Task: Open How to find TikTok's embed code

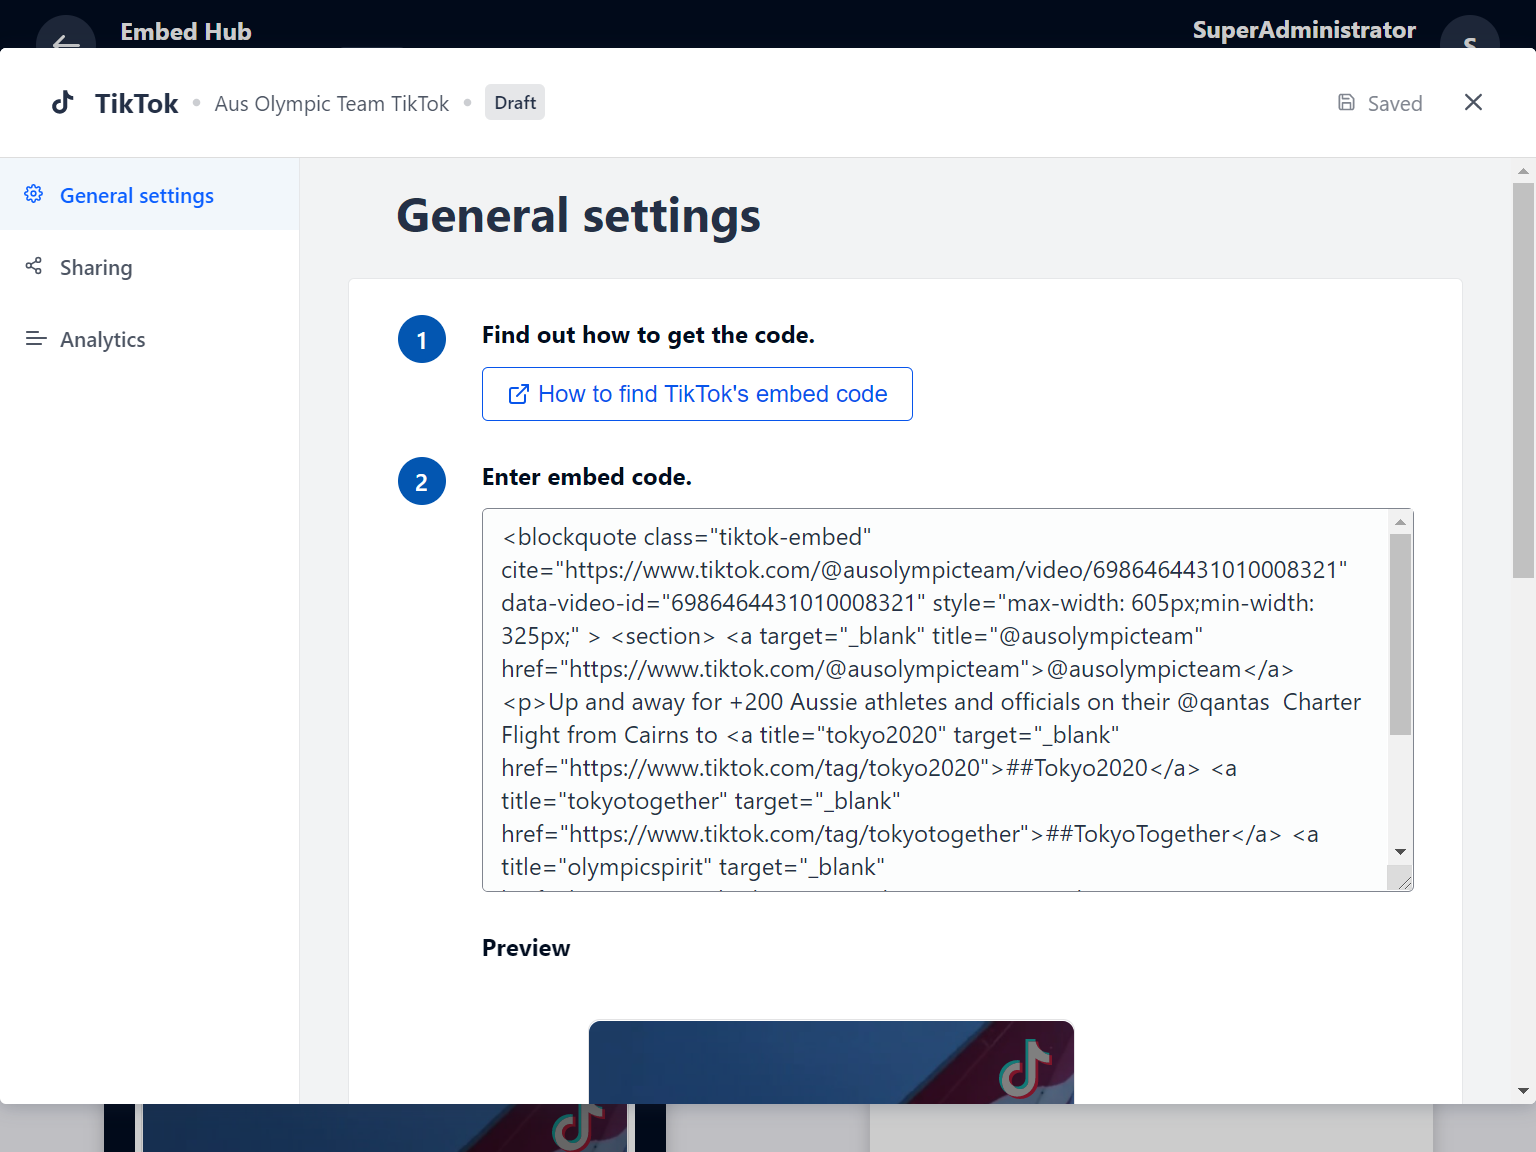Action: [697, 394]
